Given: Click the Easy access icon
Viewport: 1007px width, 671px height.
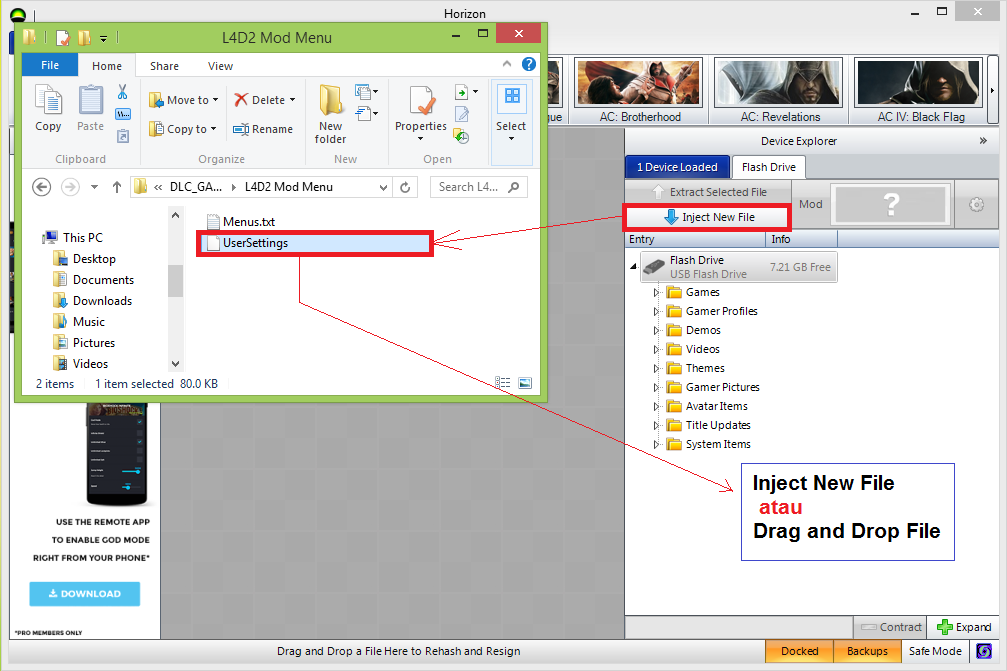Looking at the screenshot, I should tap(366, 114).
